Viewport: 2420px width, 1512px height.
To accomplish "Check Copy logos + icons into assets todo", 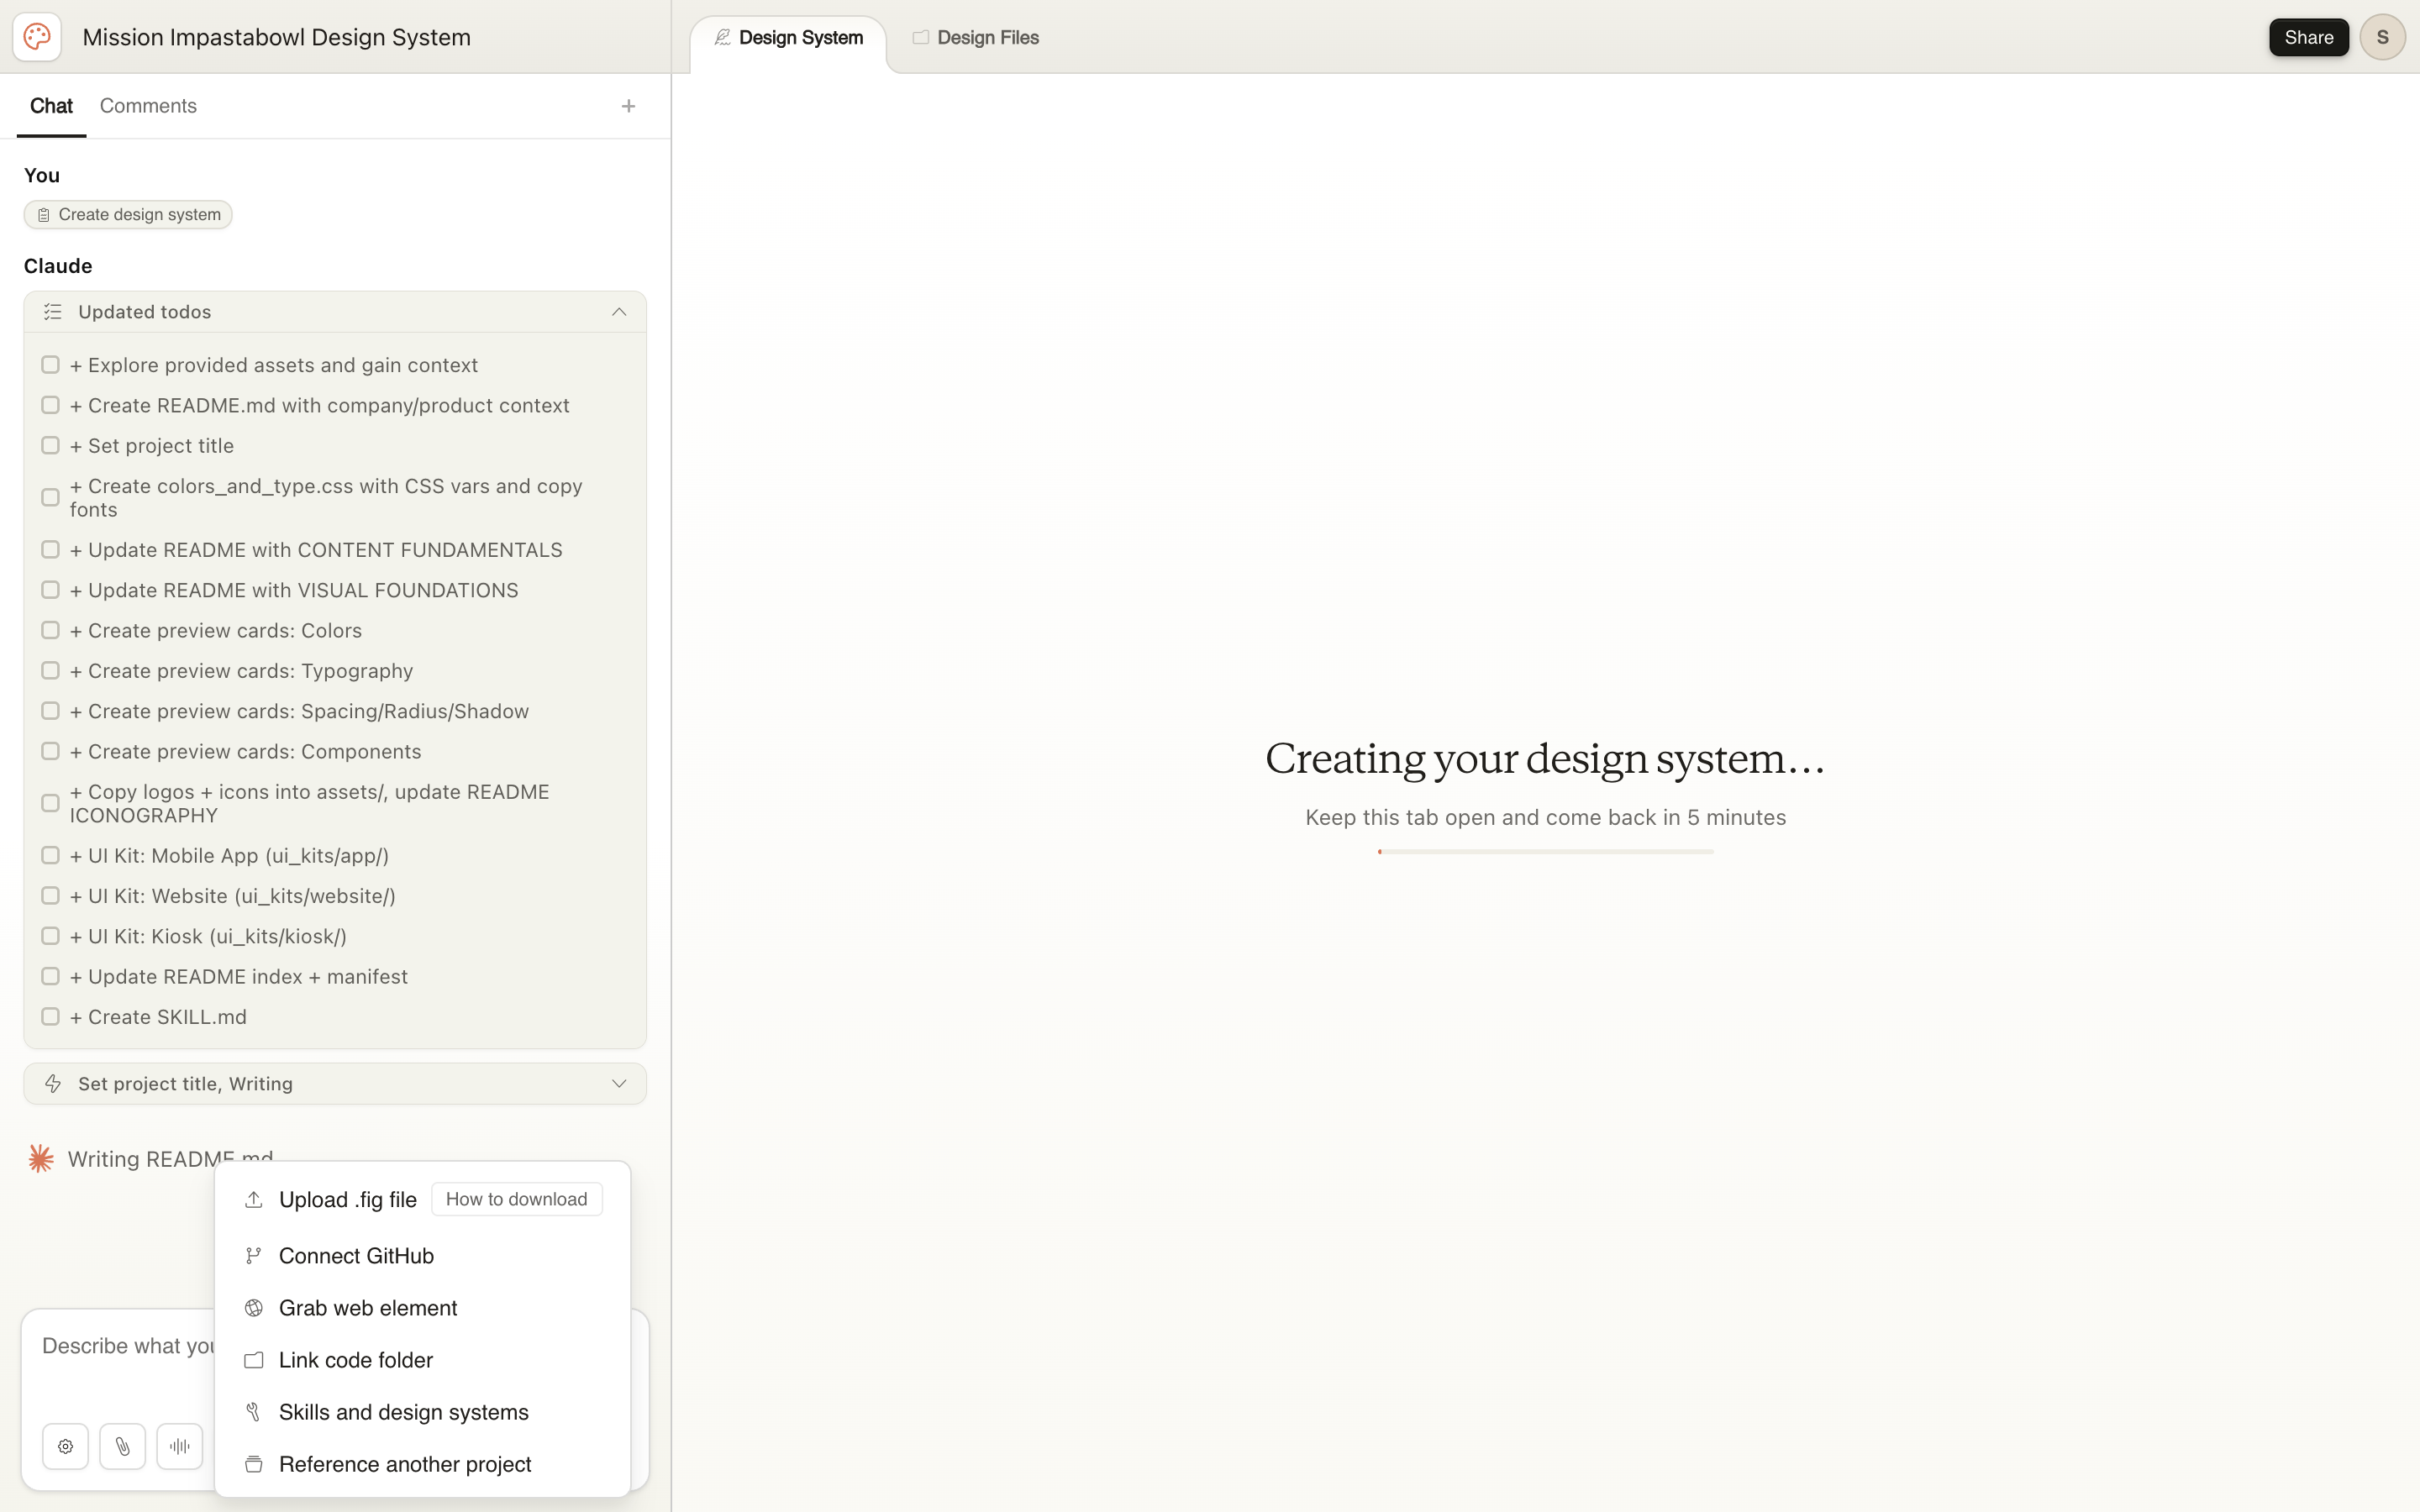I will coord(50,803).
